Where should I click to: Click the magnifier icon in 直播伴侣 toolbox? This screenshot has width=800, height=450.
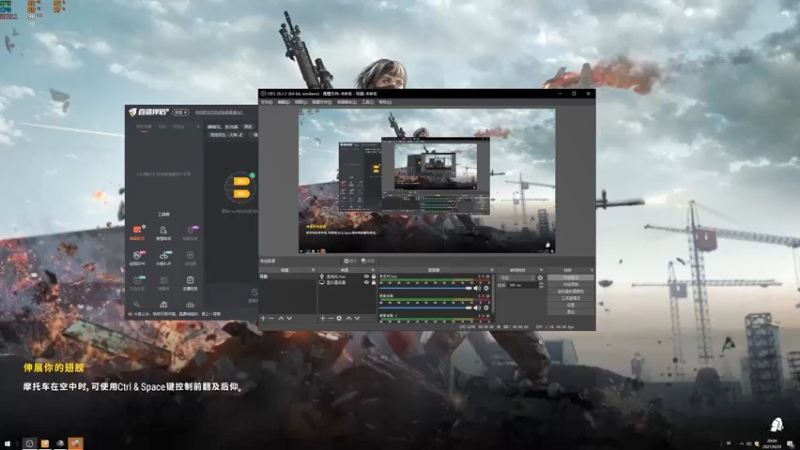point(137,305)
